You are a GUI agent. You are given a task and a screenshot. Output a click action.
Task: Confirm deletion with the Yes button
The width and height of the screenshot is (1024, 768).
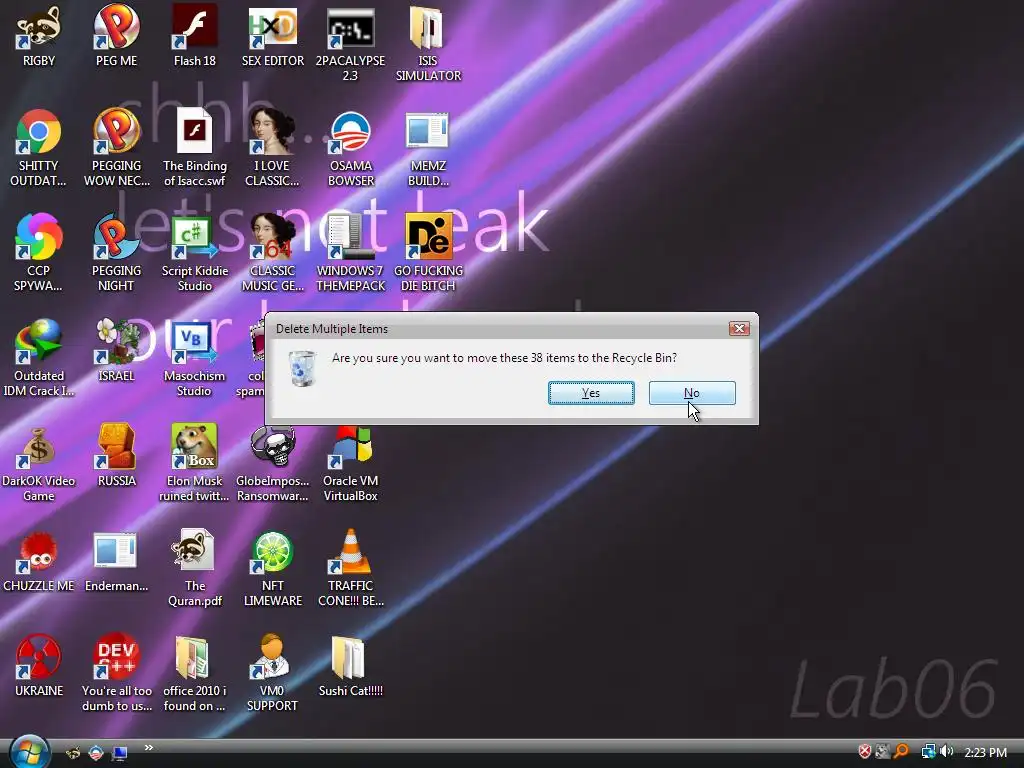tap(591, 393)
